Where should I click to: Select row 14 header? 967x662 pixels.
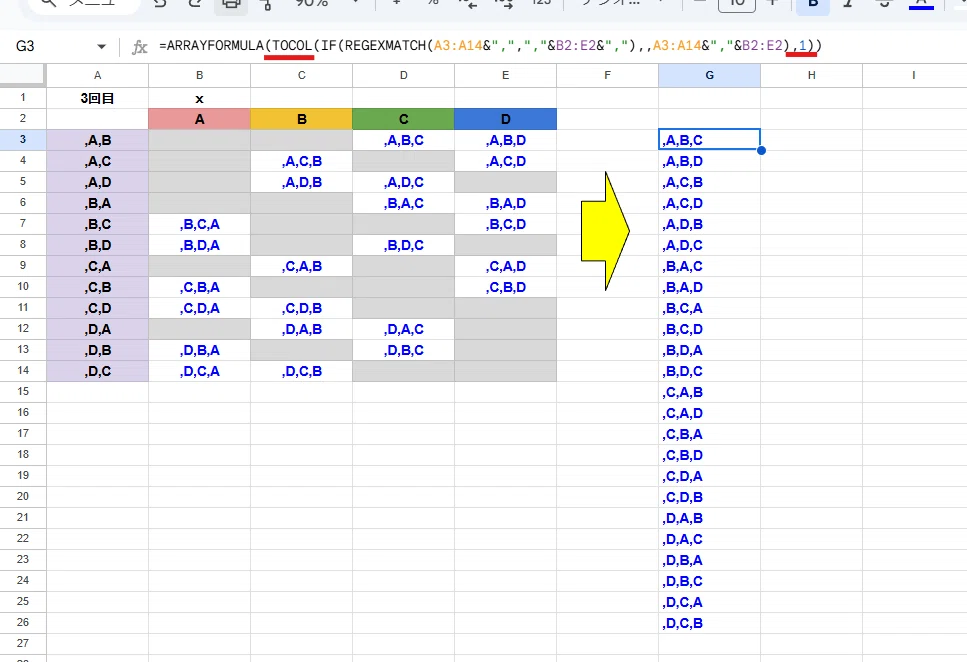point(23,370)
